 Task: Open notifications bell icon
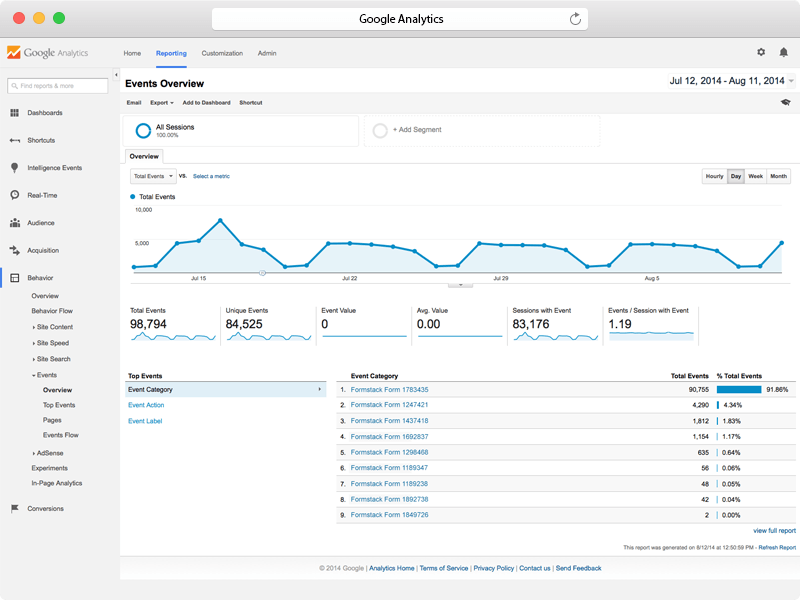[784, 52]
